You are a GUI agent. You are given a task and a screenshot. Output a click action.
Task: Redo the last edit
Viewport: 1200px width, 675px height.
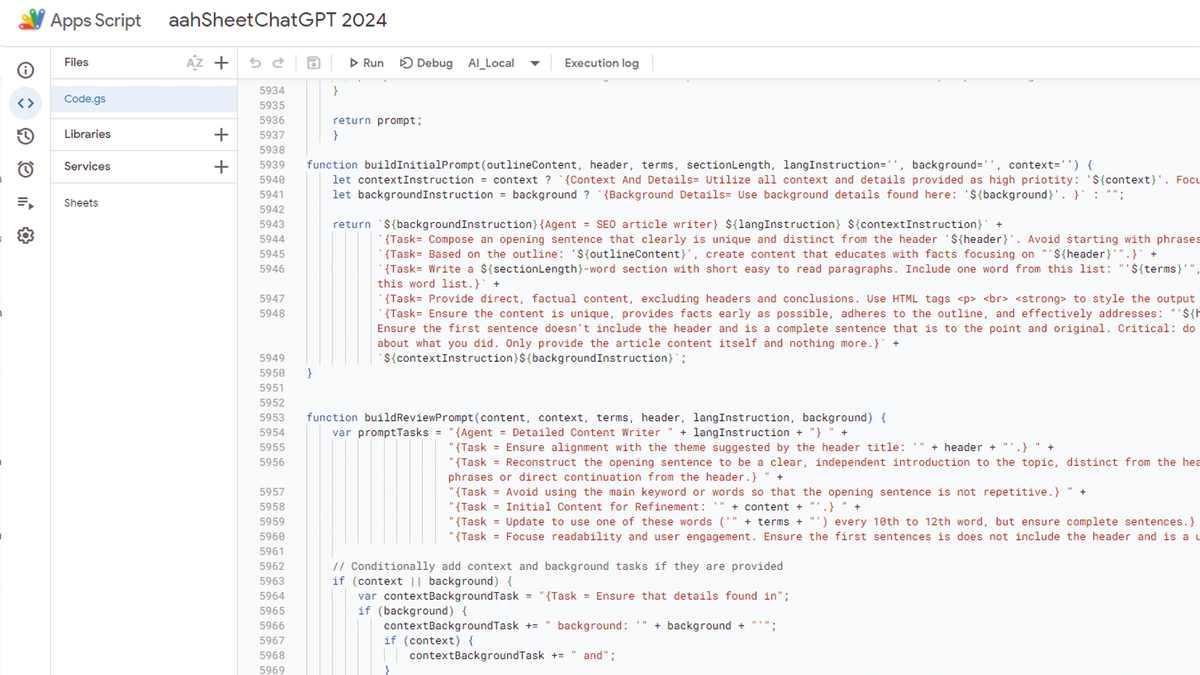click(x=281, y=62)
